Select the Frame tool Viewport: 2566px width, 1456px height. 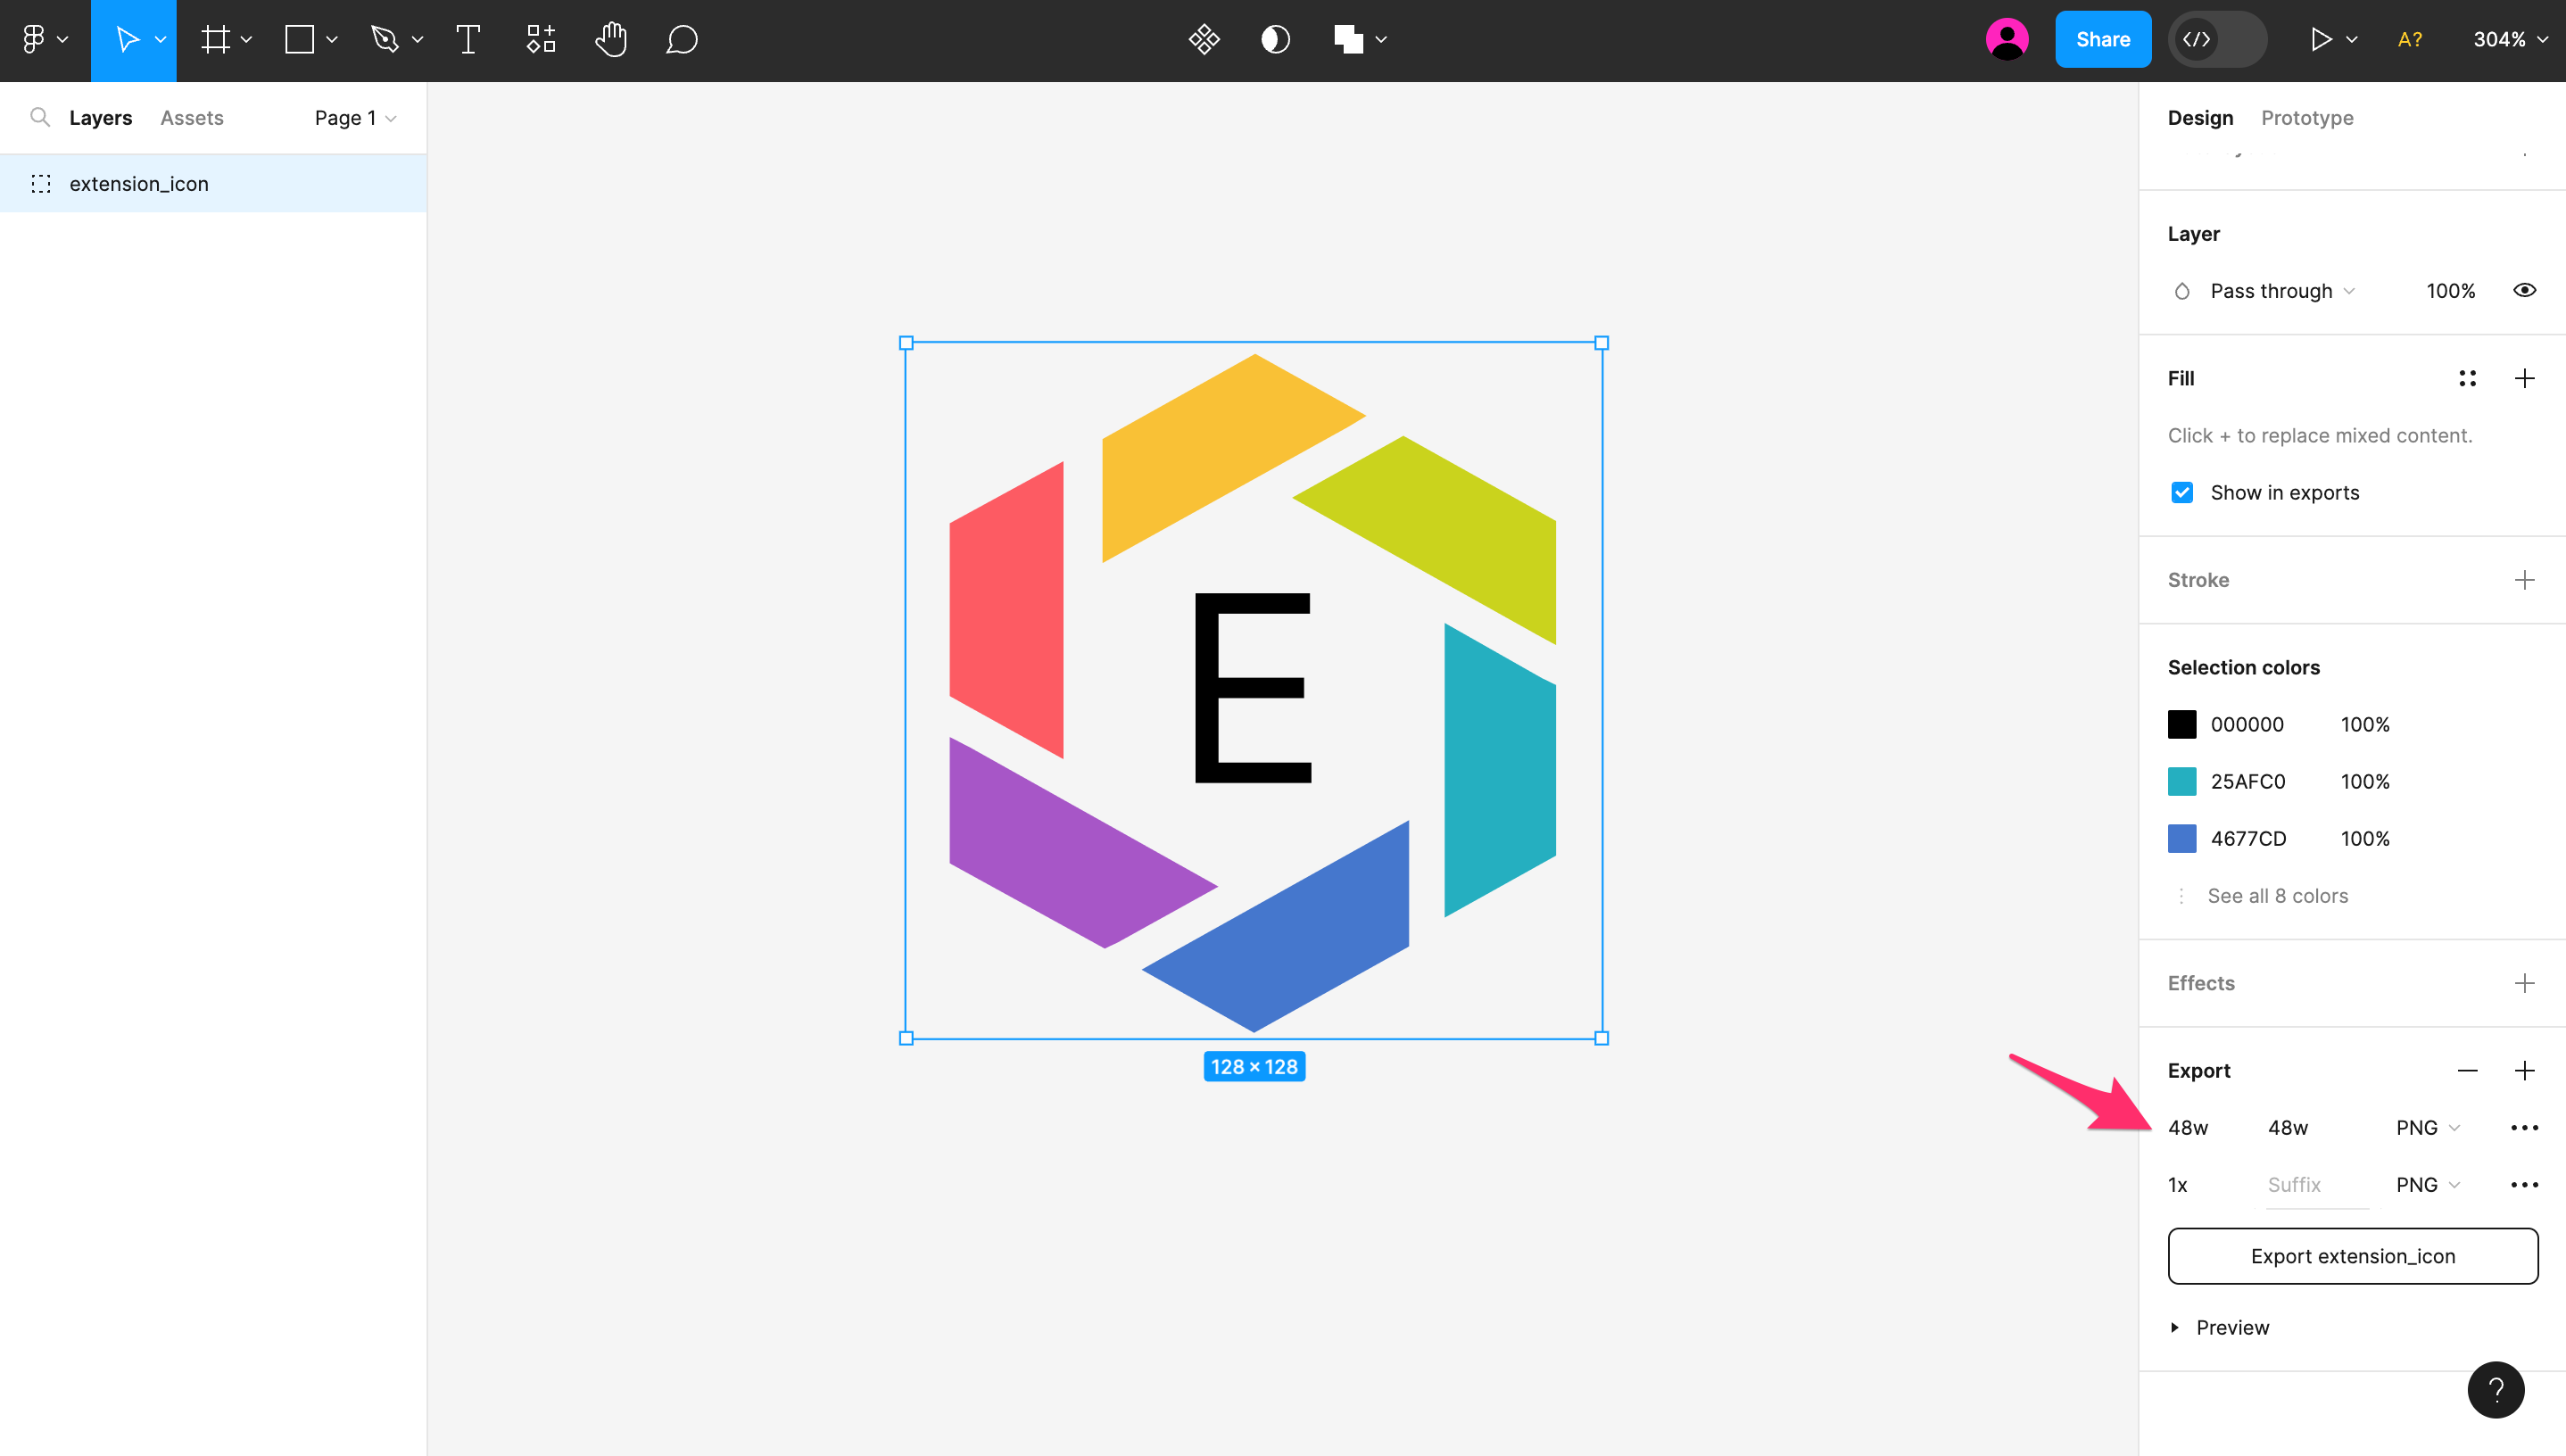click(x=215, y=40)
